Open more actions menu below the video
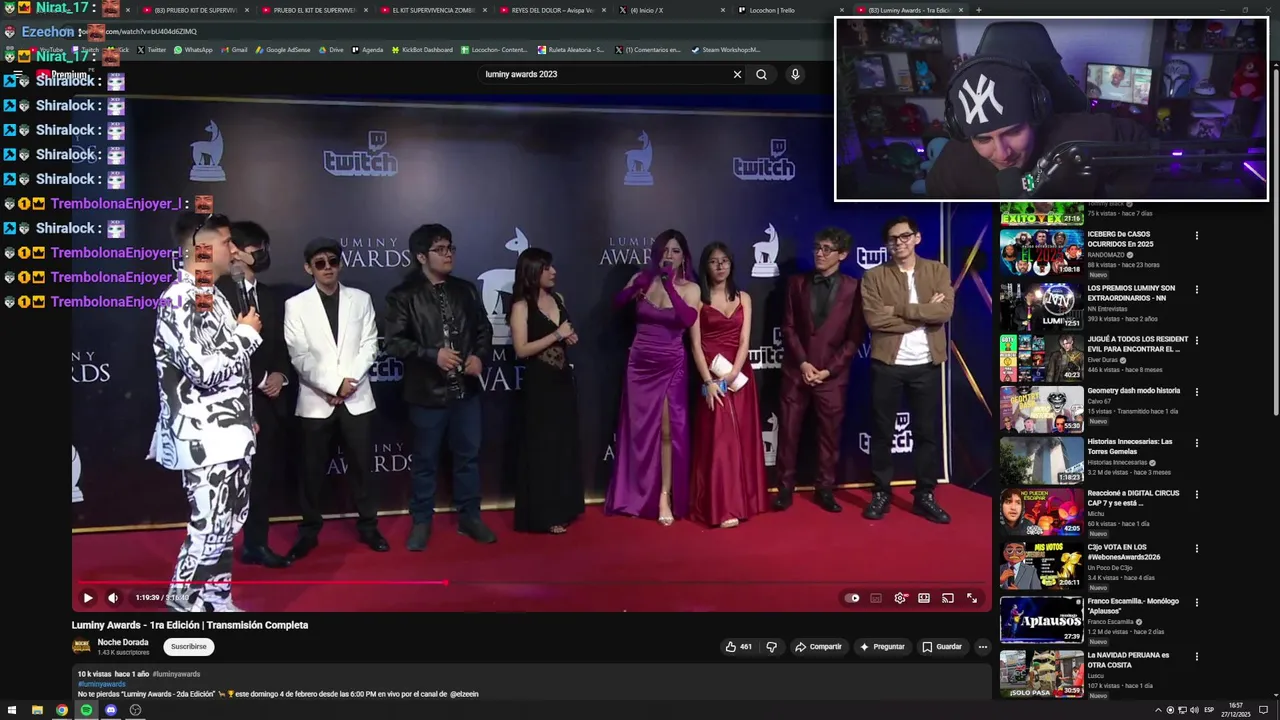Image resolution: width=1280 pixels, height=720 pixels. click(982, 647)
